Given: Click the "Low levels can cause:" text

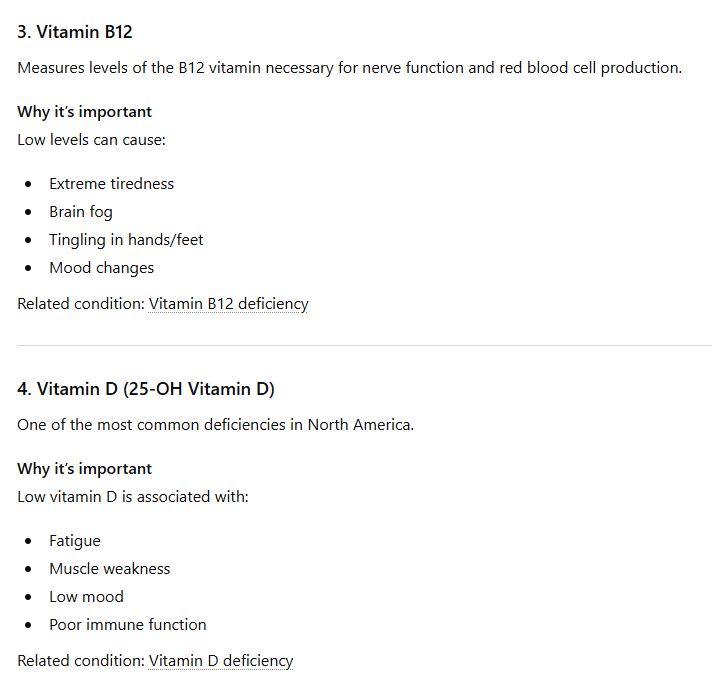Looking at the screenshot, I should pyautogui.click(x=91, y=140).
